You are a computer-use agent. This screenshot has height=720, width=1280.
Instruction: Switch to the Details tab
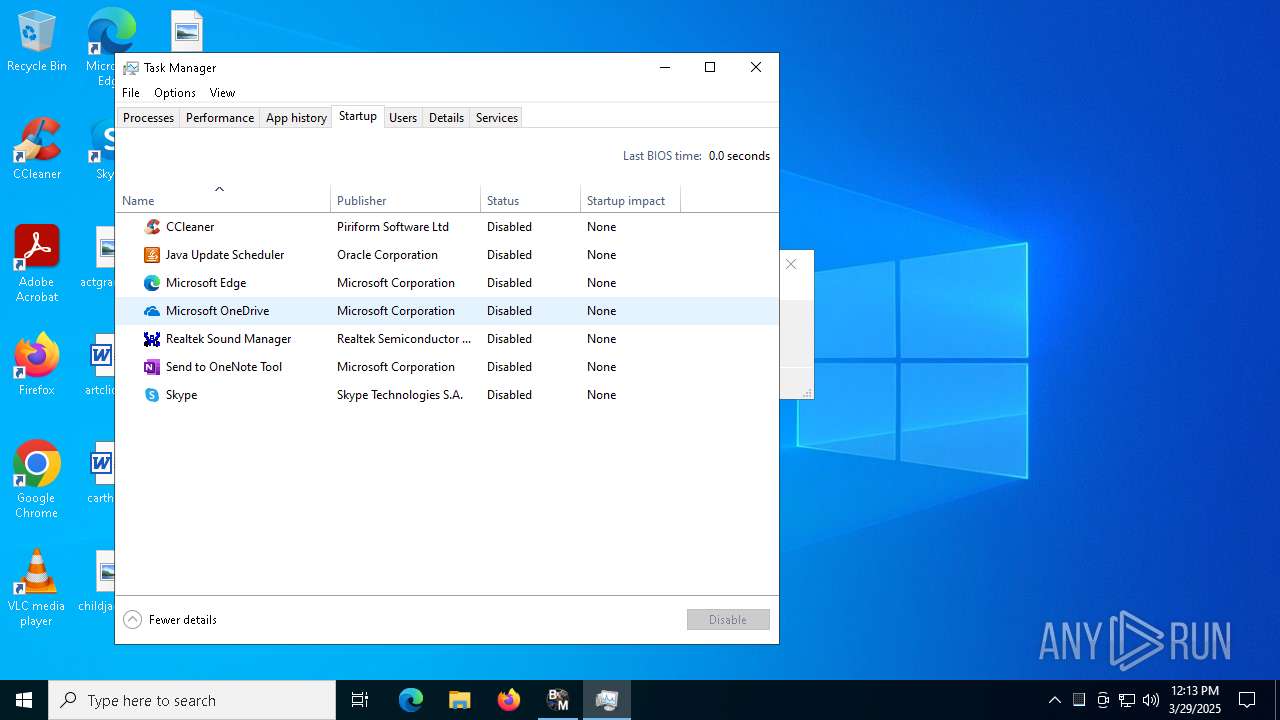[x=446, y=118]
